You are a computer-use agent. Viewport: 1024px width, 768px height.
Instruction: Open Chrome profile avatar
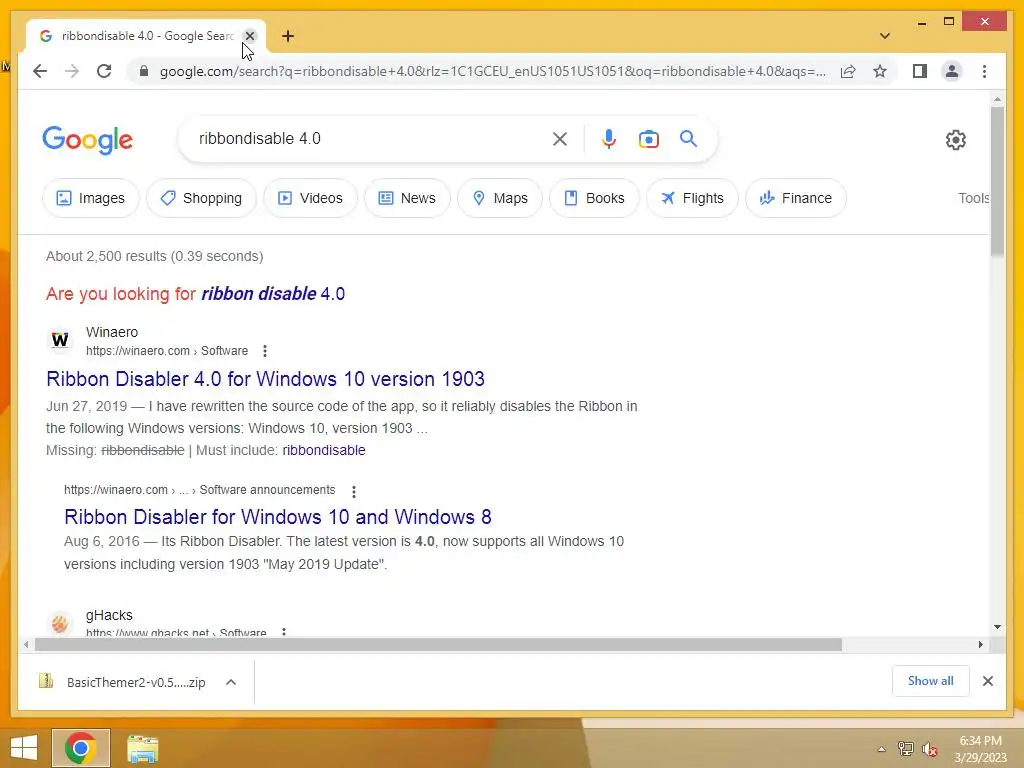pos(952,71)
